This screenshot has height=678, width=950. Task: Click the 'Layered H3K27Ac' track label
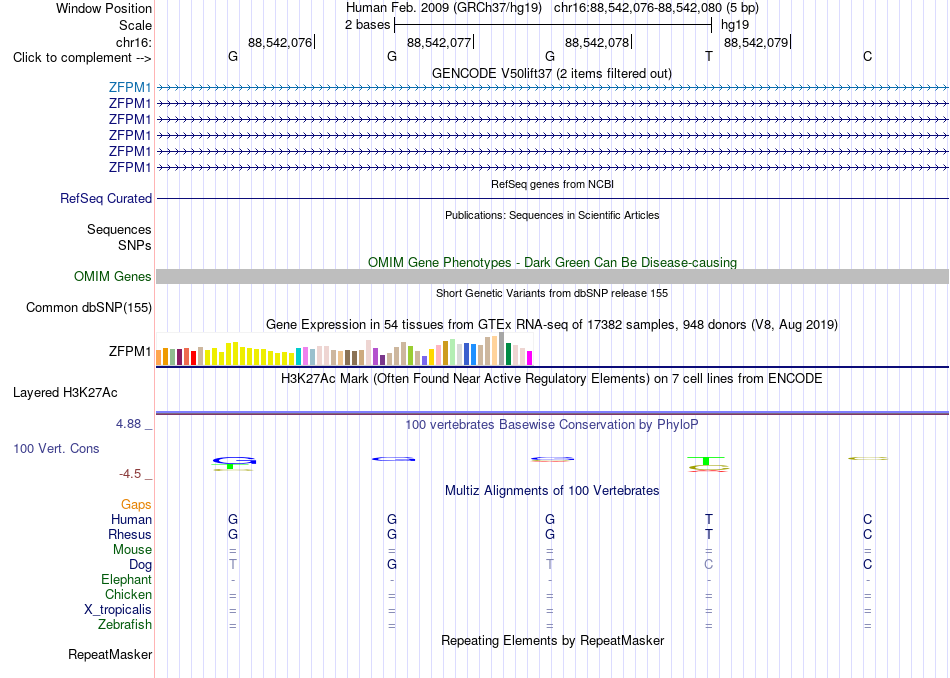coord(65,393)
